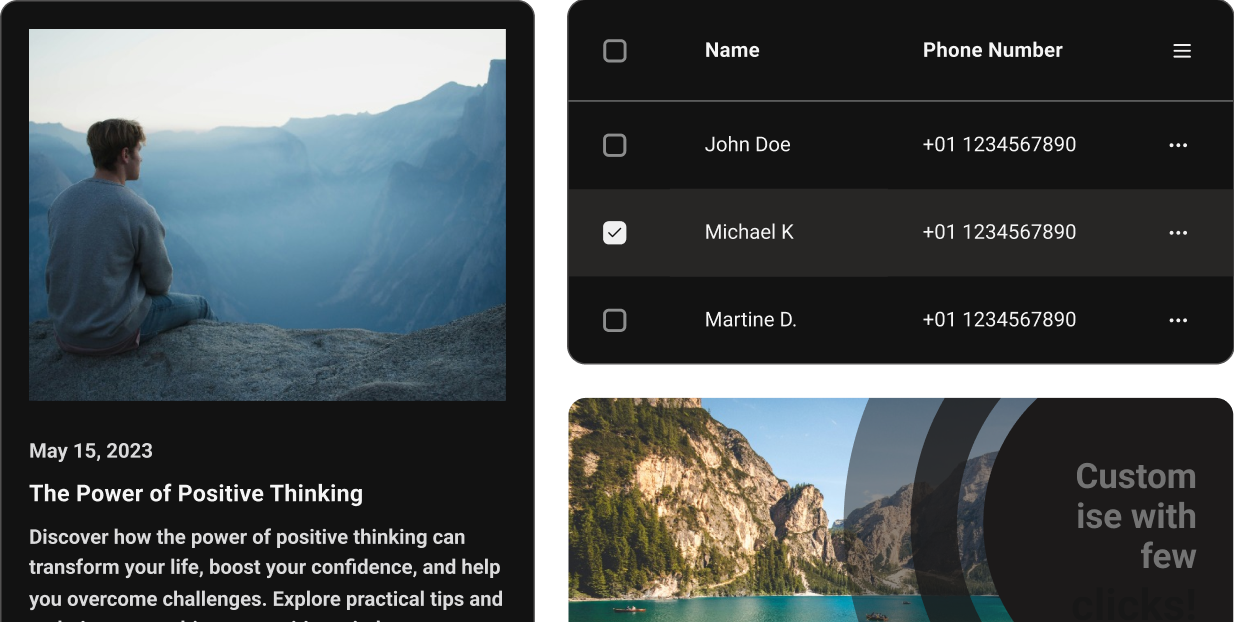Click the ellipsis icon on John Doe's row
The image size is (1234, 622).
pos(1178,144)
